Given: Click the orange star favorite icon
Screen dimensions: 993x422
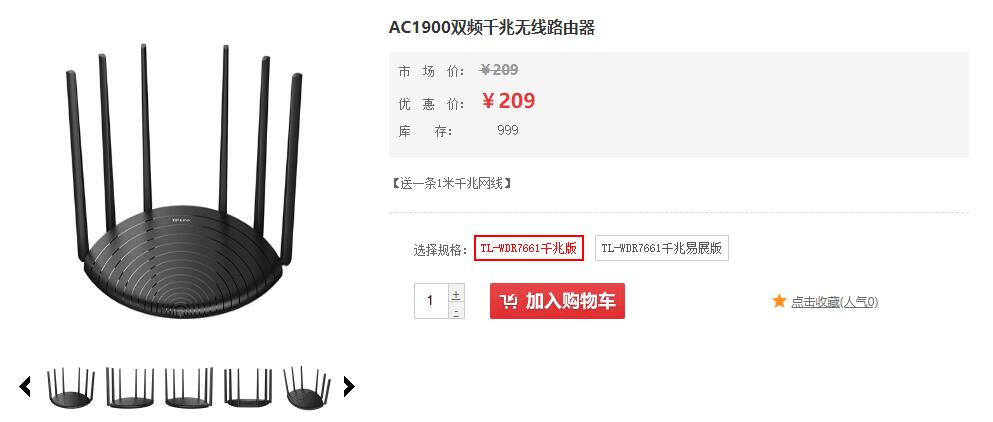Looking at the screenshot, I should coord(779,301).
